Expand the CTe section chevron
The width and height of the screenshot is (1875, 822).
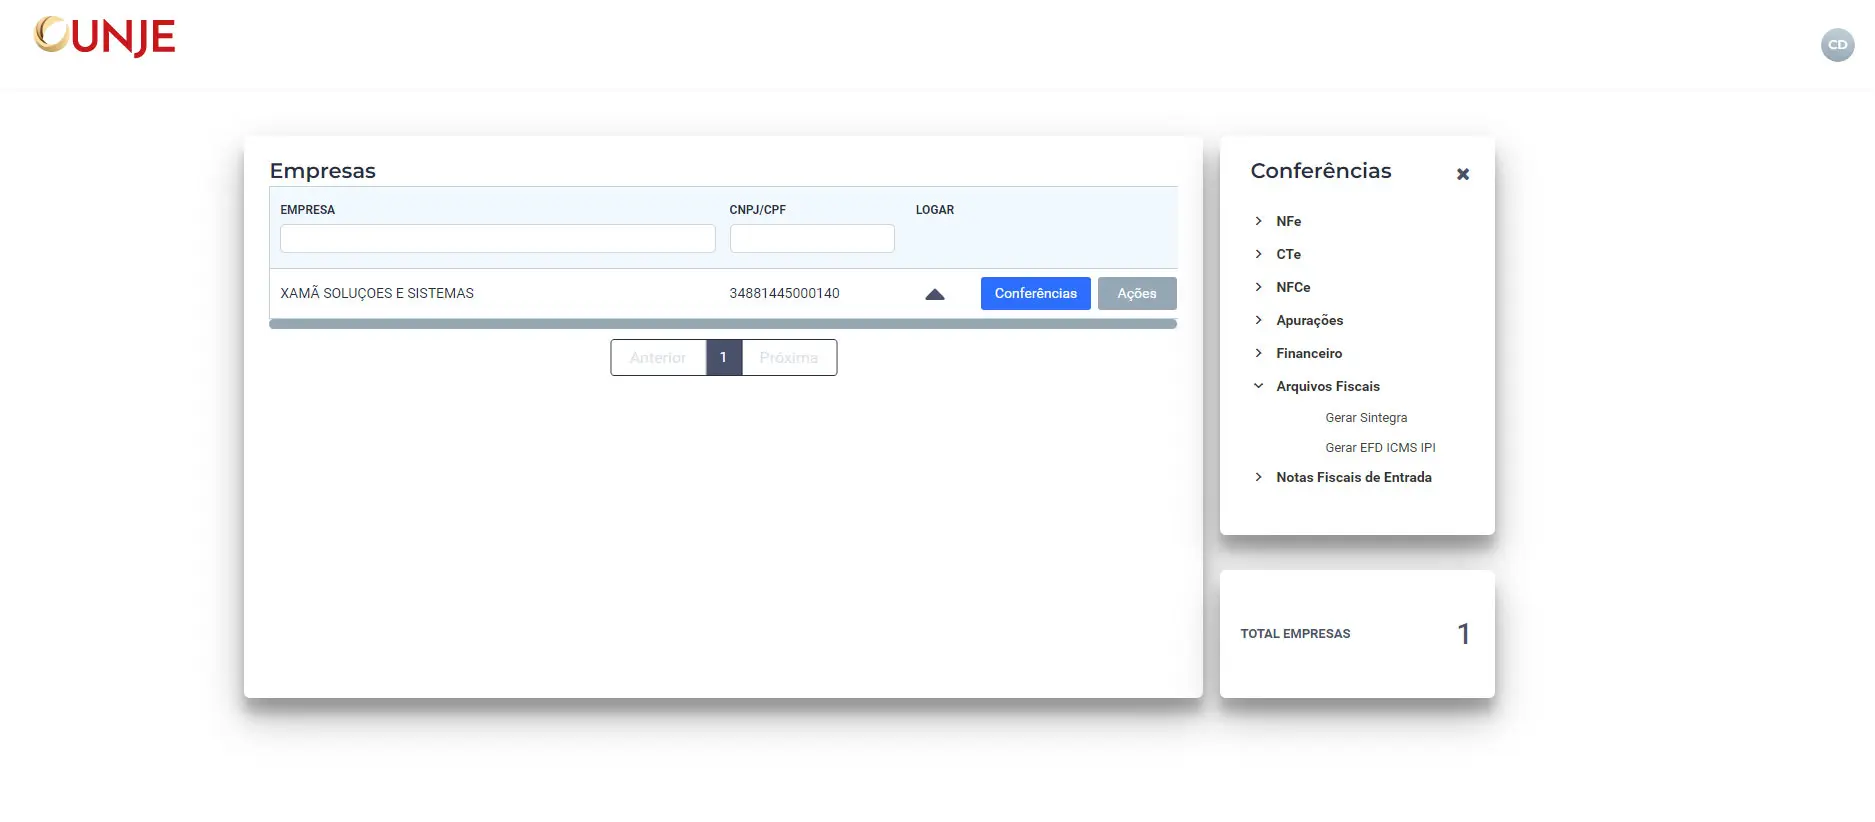[1258, 254]
